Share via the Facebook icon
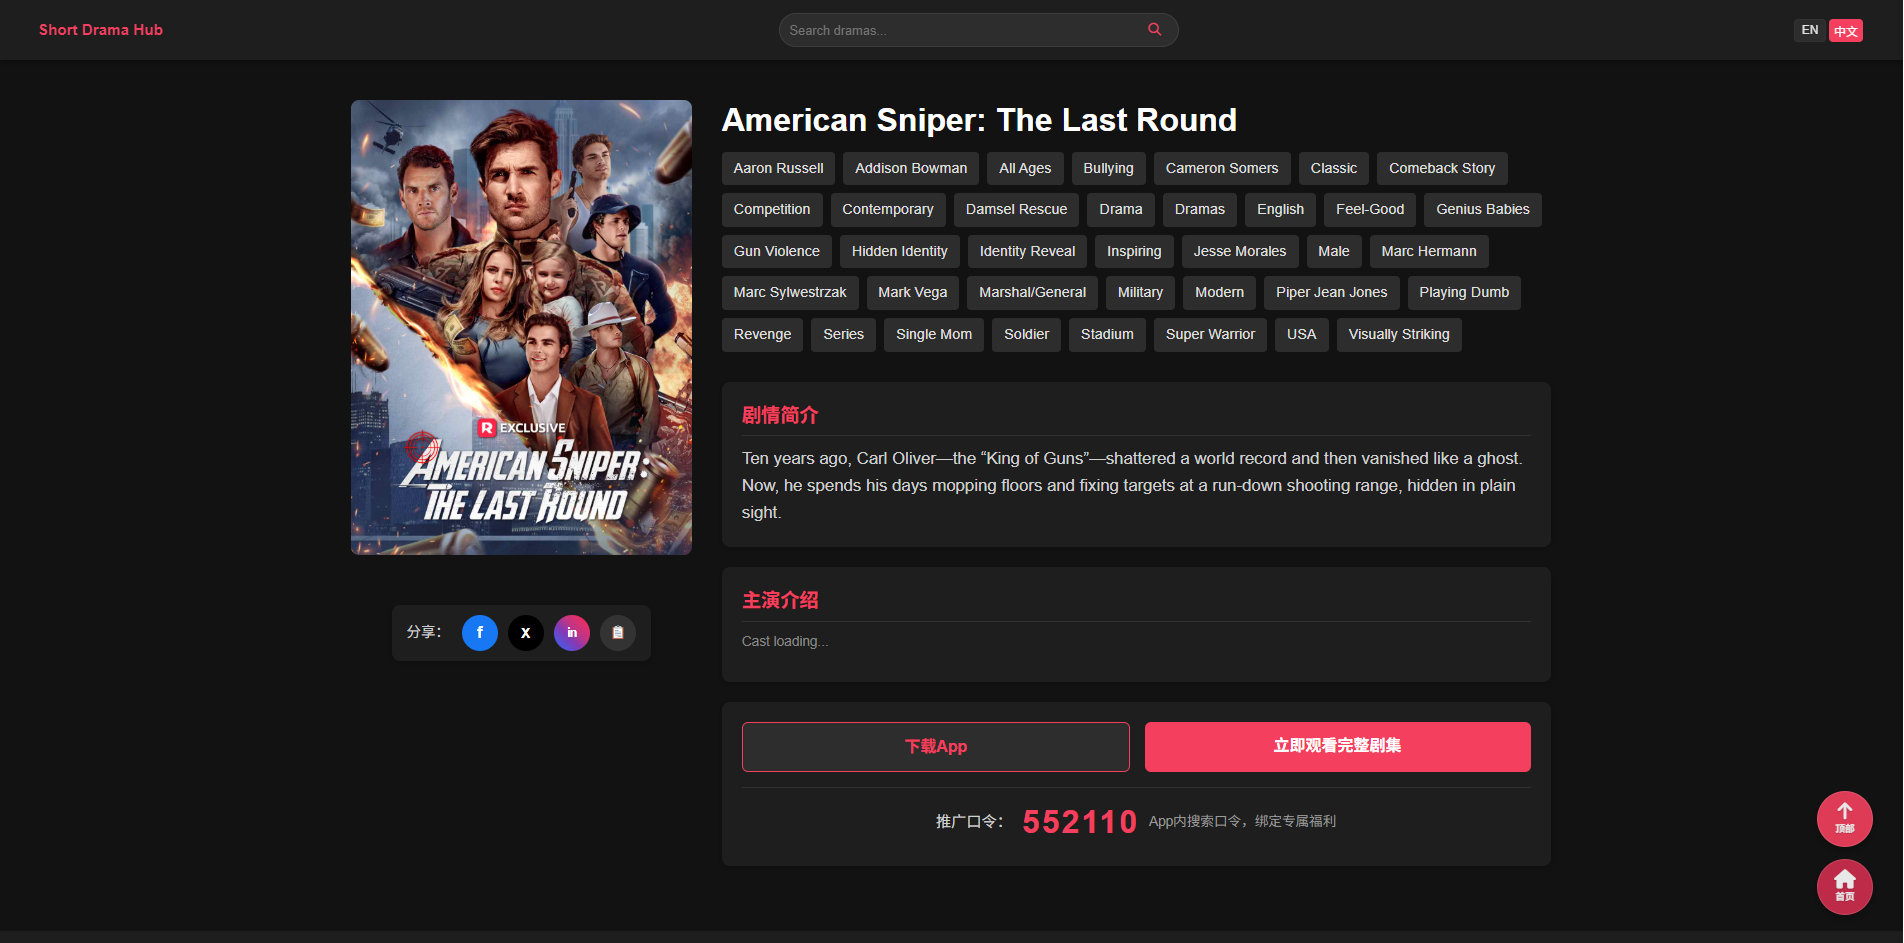 [480, 633]
